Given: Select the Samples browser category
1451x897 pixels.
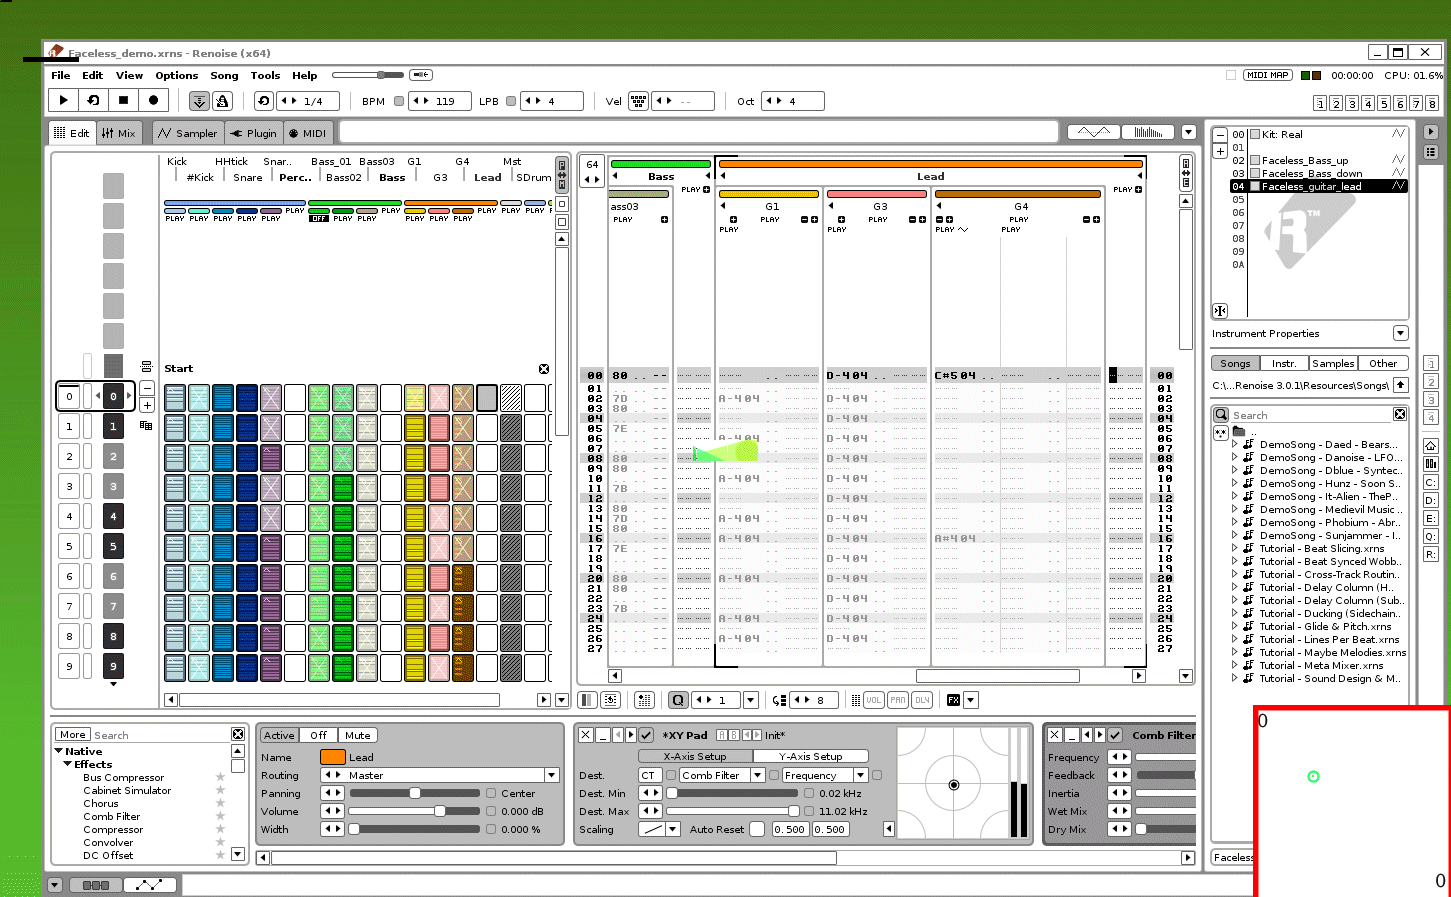Looking at the screenshot, I should [1333, 363].
